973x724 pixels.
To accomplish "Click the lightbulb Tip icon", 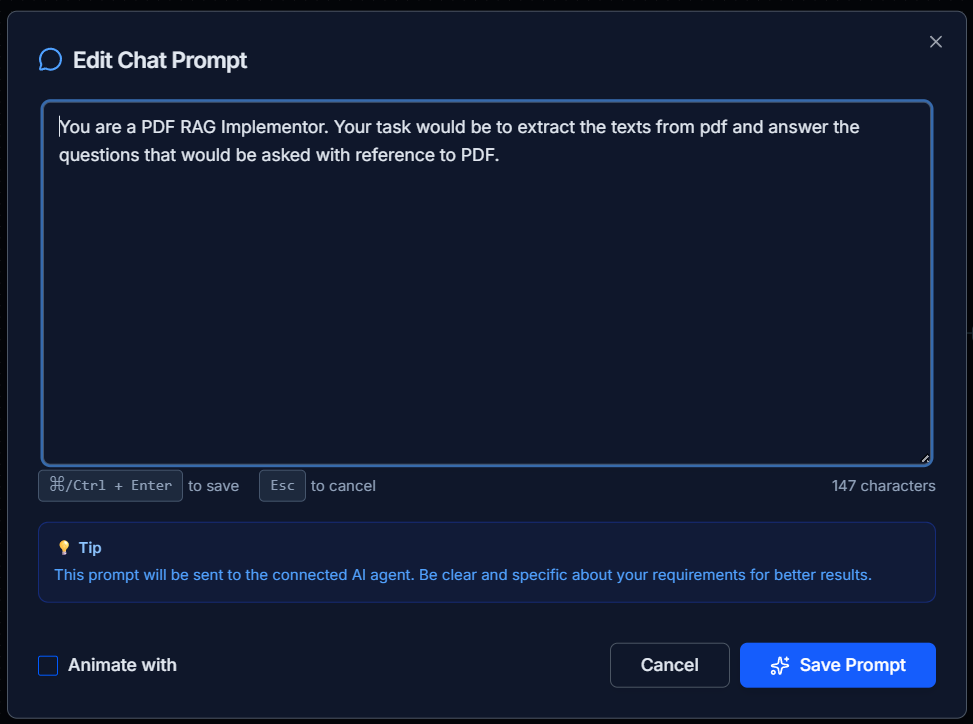I will pyautogui.click(x=64, y=548).
